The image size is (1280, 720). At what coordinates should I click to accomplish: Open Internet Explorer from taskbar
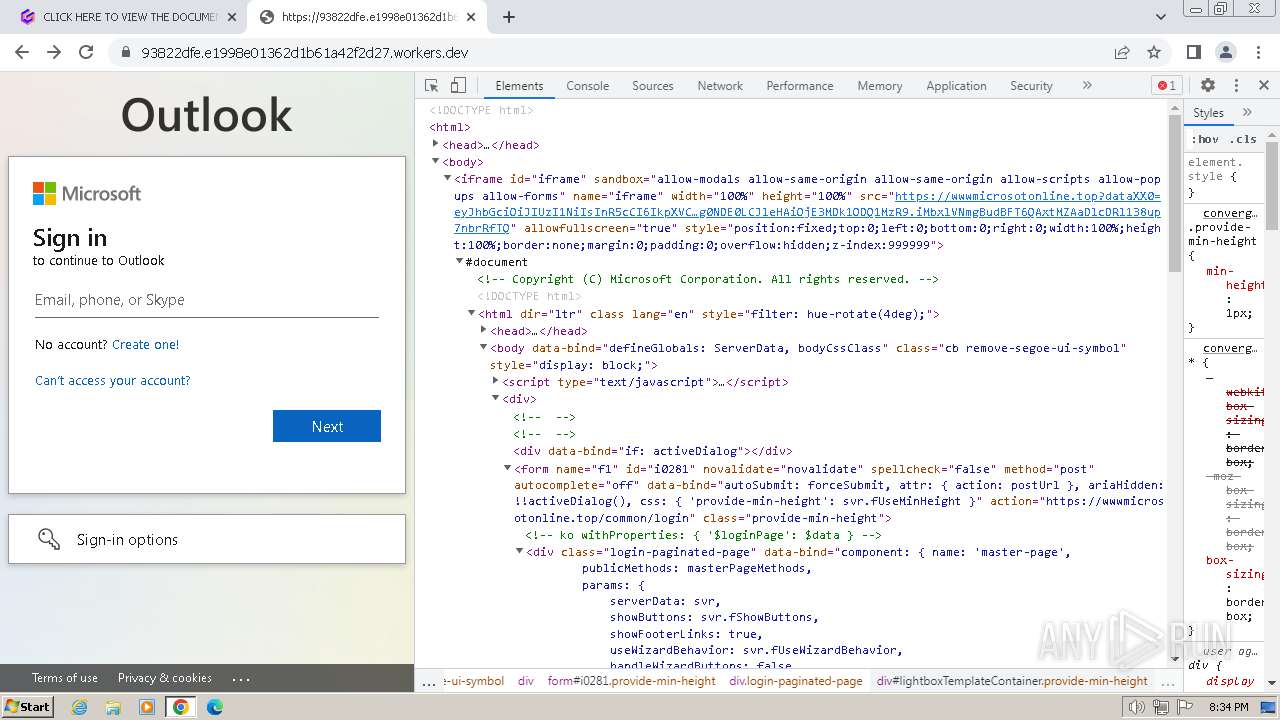pyautogui.click(x=80, y=707)
